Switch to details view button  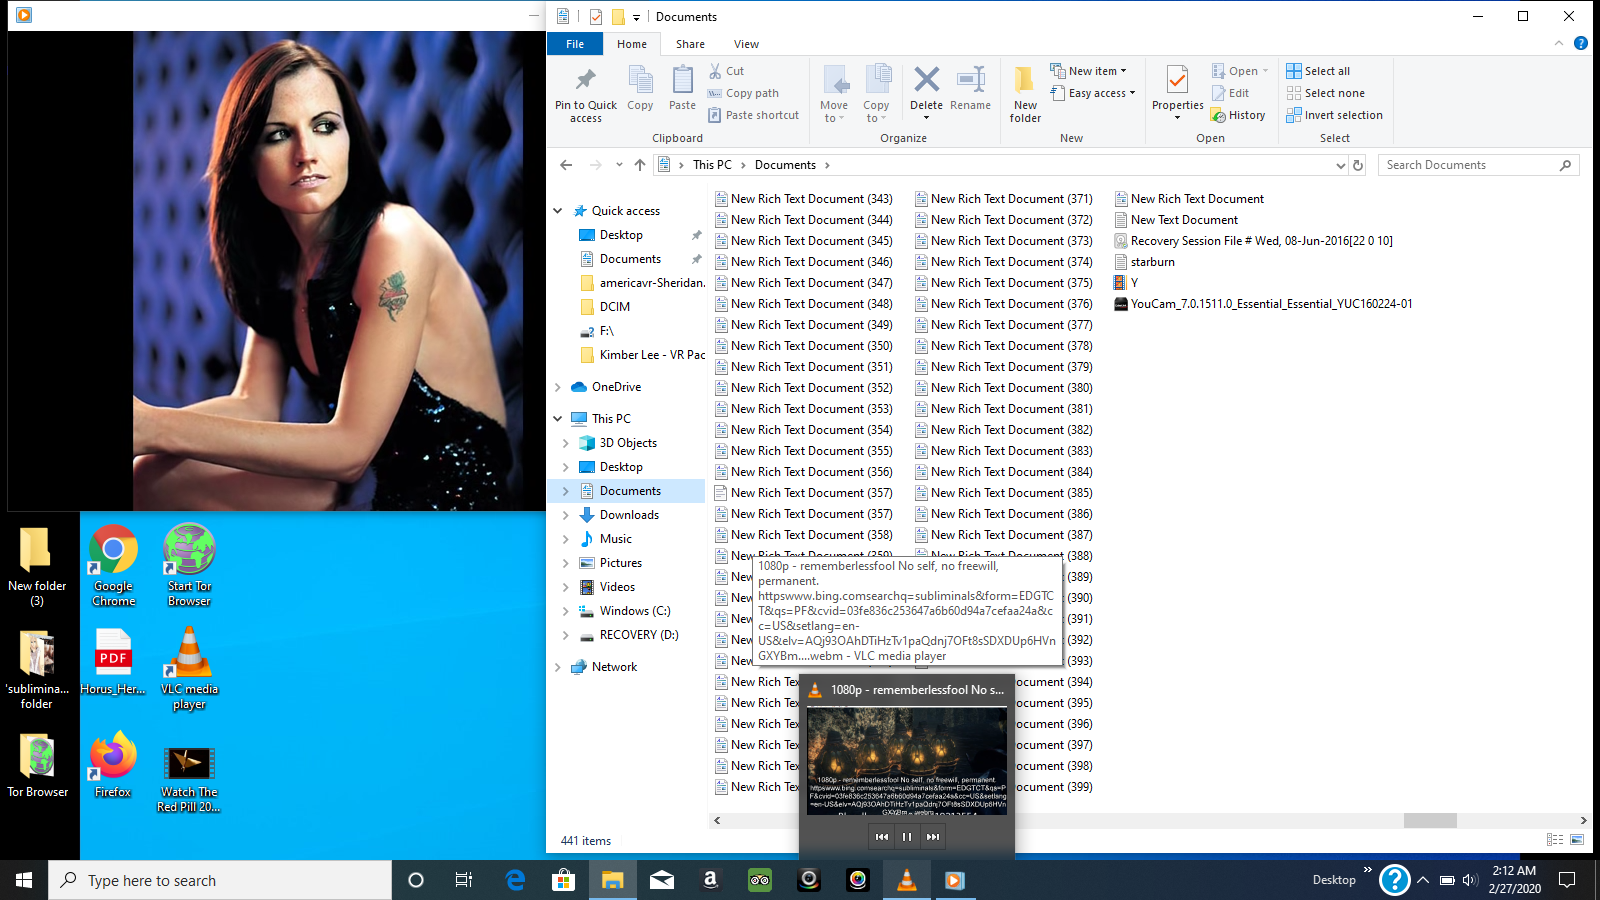[x=1555, y=840]
